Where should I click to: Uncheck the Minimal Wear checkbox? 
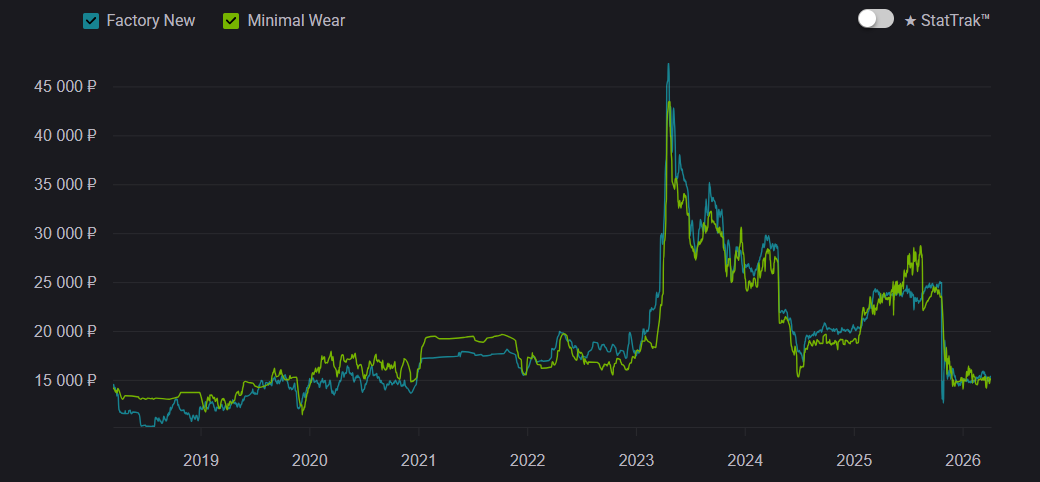[x=231, y=20]
